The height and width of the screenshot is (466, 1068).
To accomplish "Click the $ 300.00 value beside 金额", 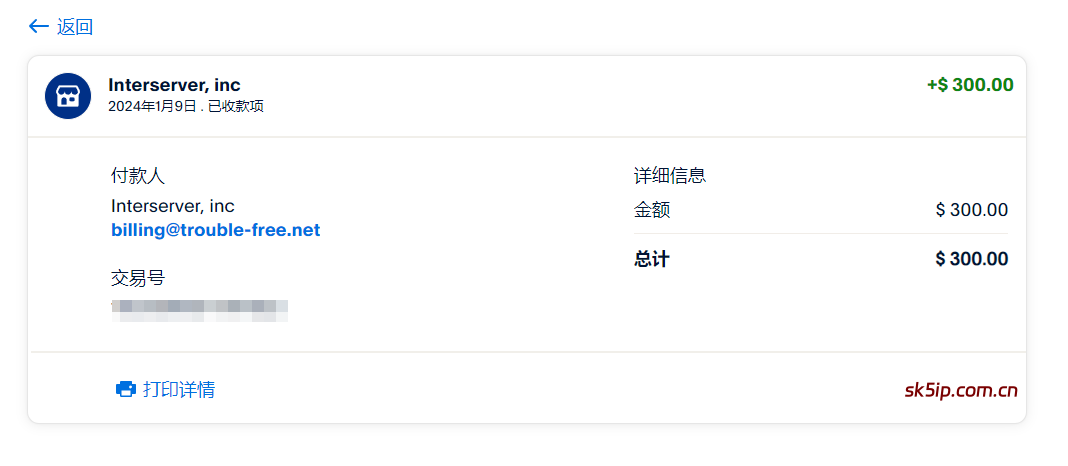I will (971, 210).
